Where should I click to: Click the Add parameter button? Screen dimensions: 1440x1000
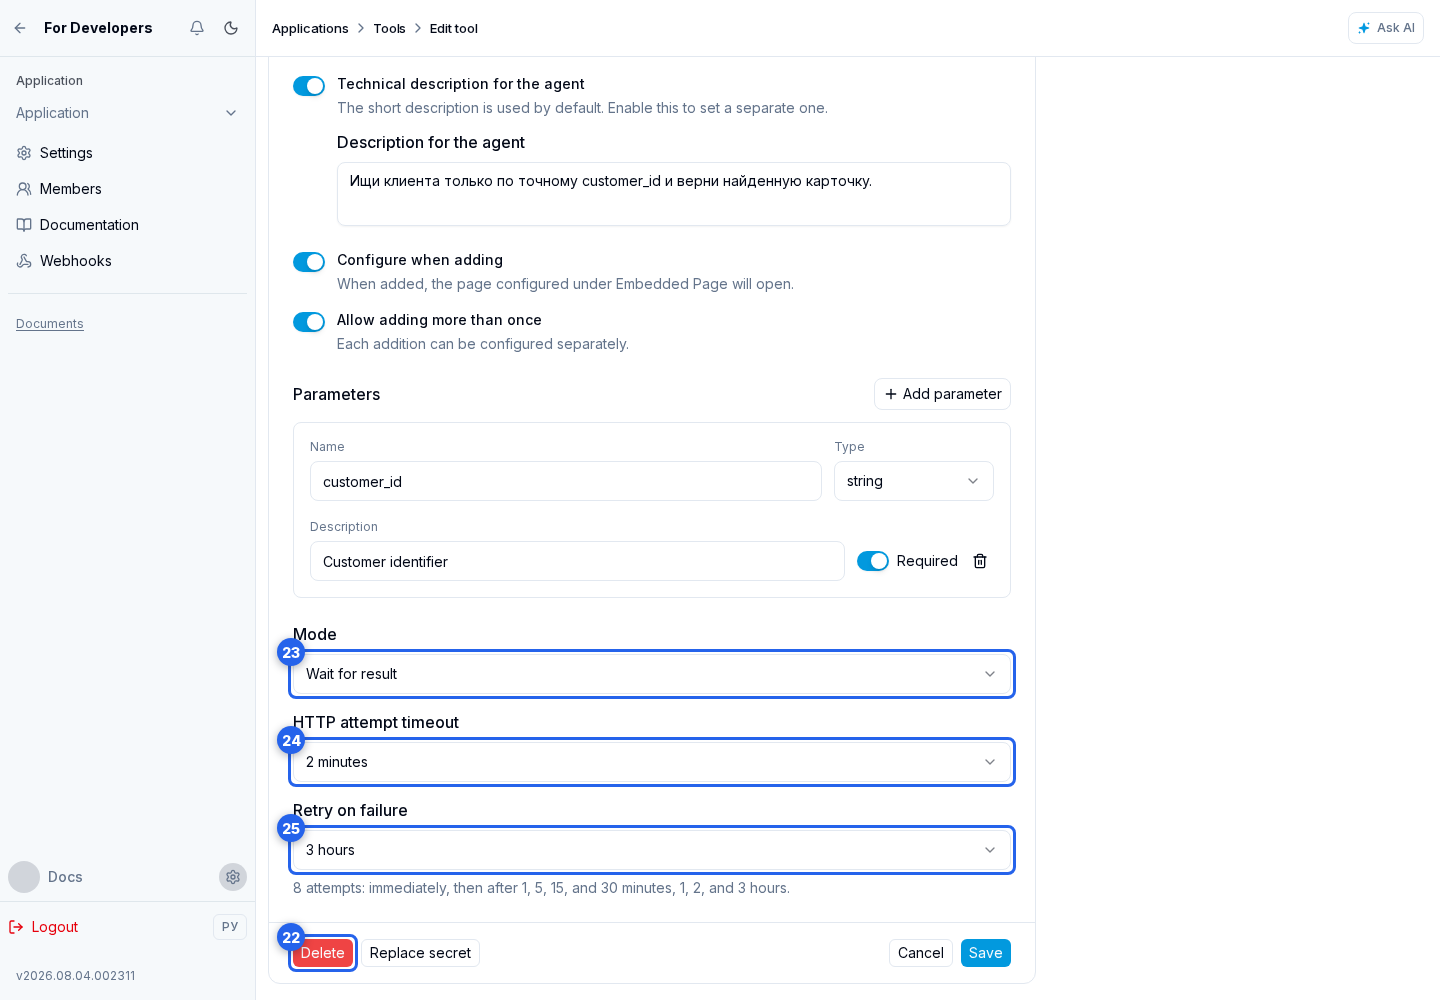[942, 394]
